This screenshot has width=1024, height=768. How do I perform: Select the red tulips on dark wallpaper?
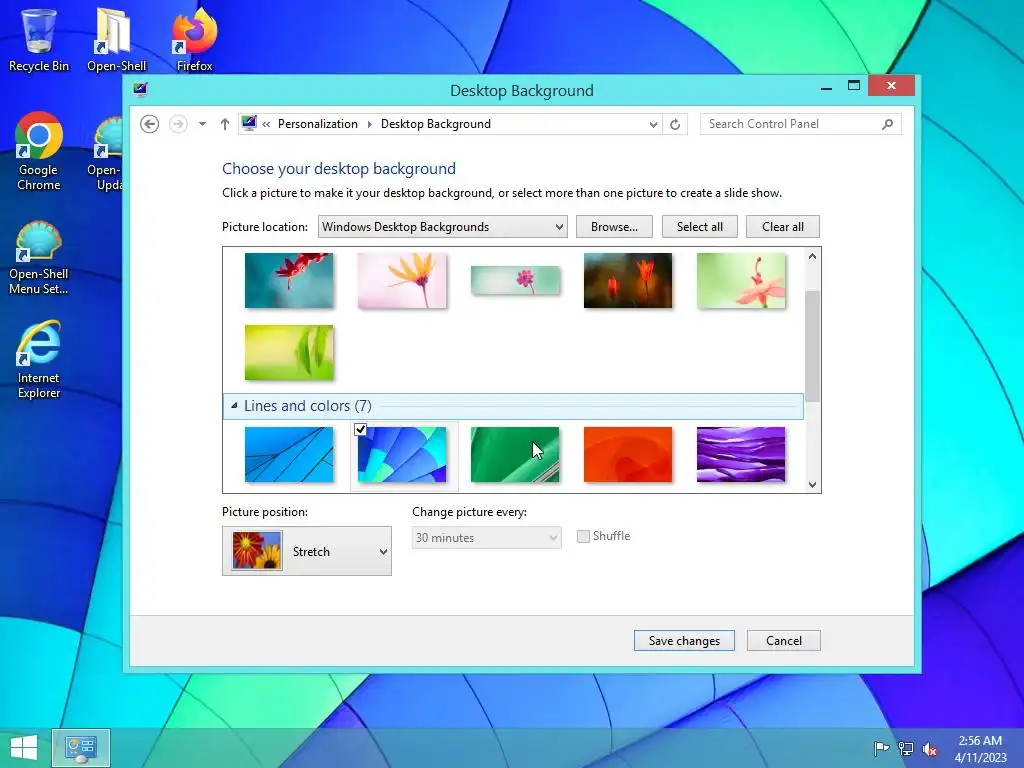tap(628, 280)
